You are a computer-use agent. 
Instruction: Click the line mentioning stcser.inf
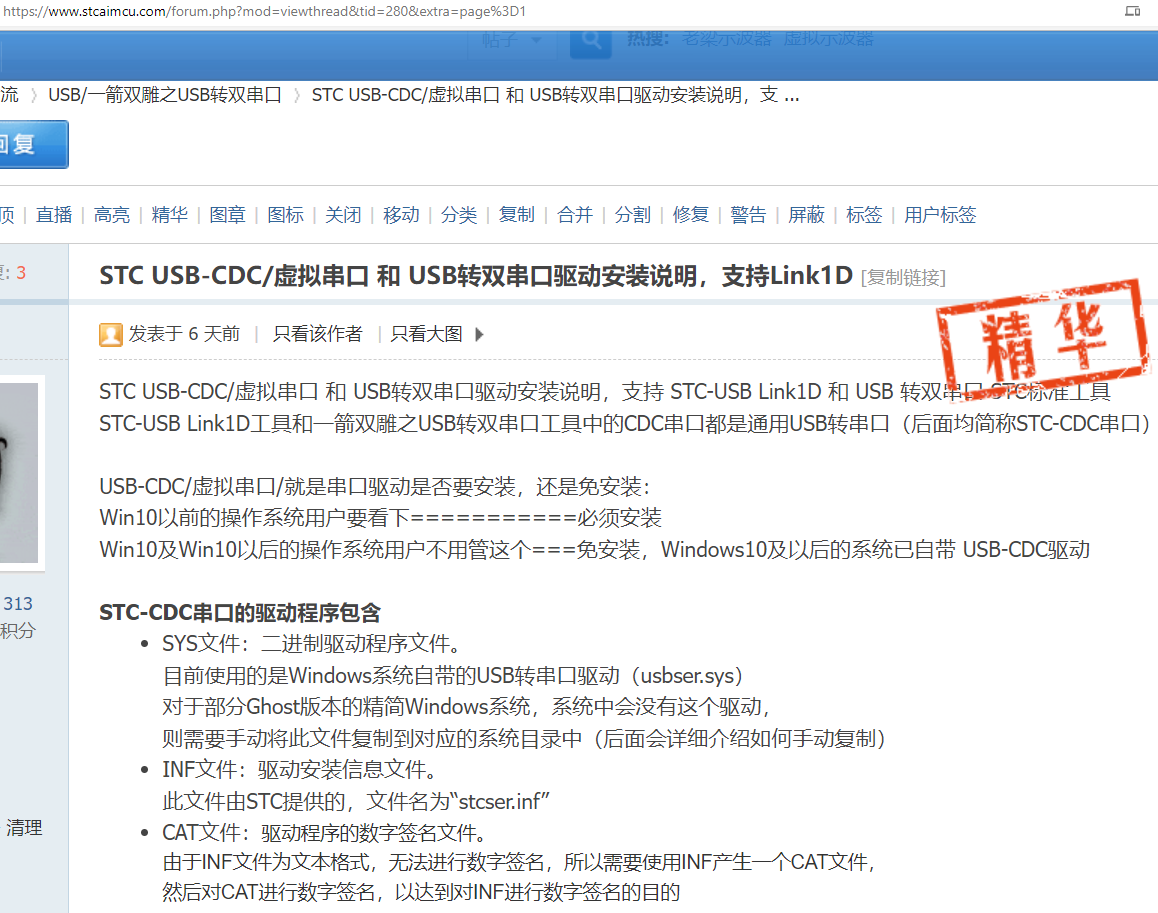(x=356, y=801)
